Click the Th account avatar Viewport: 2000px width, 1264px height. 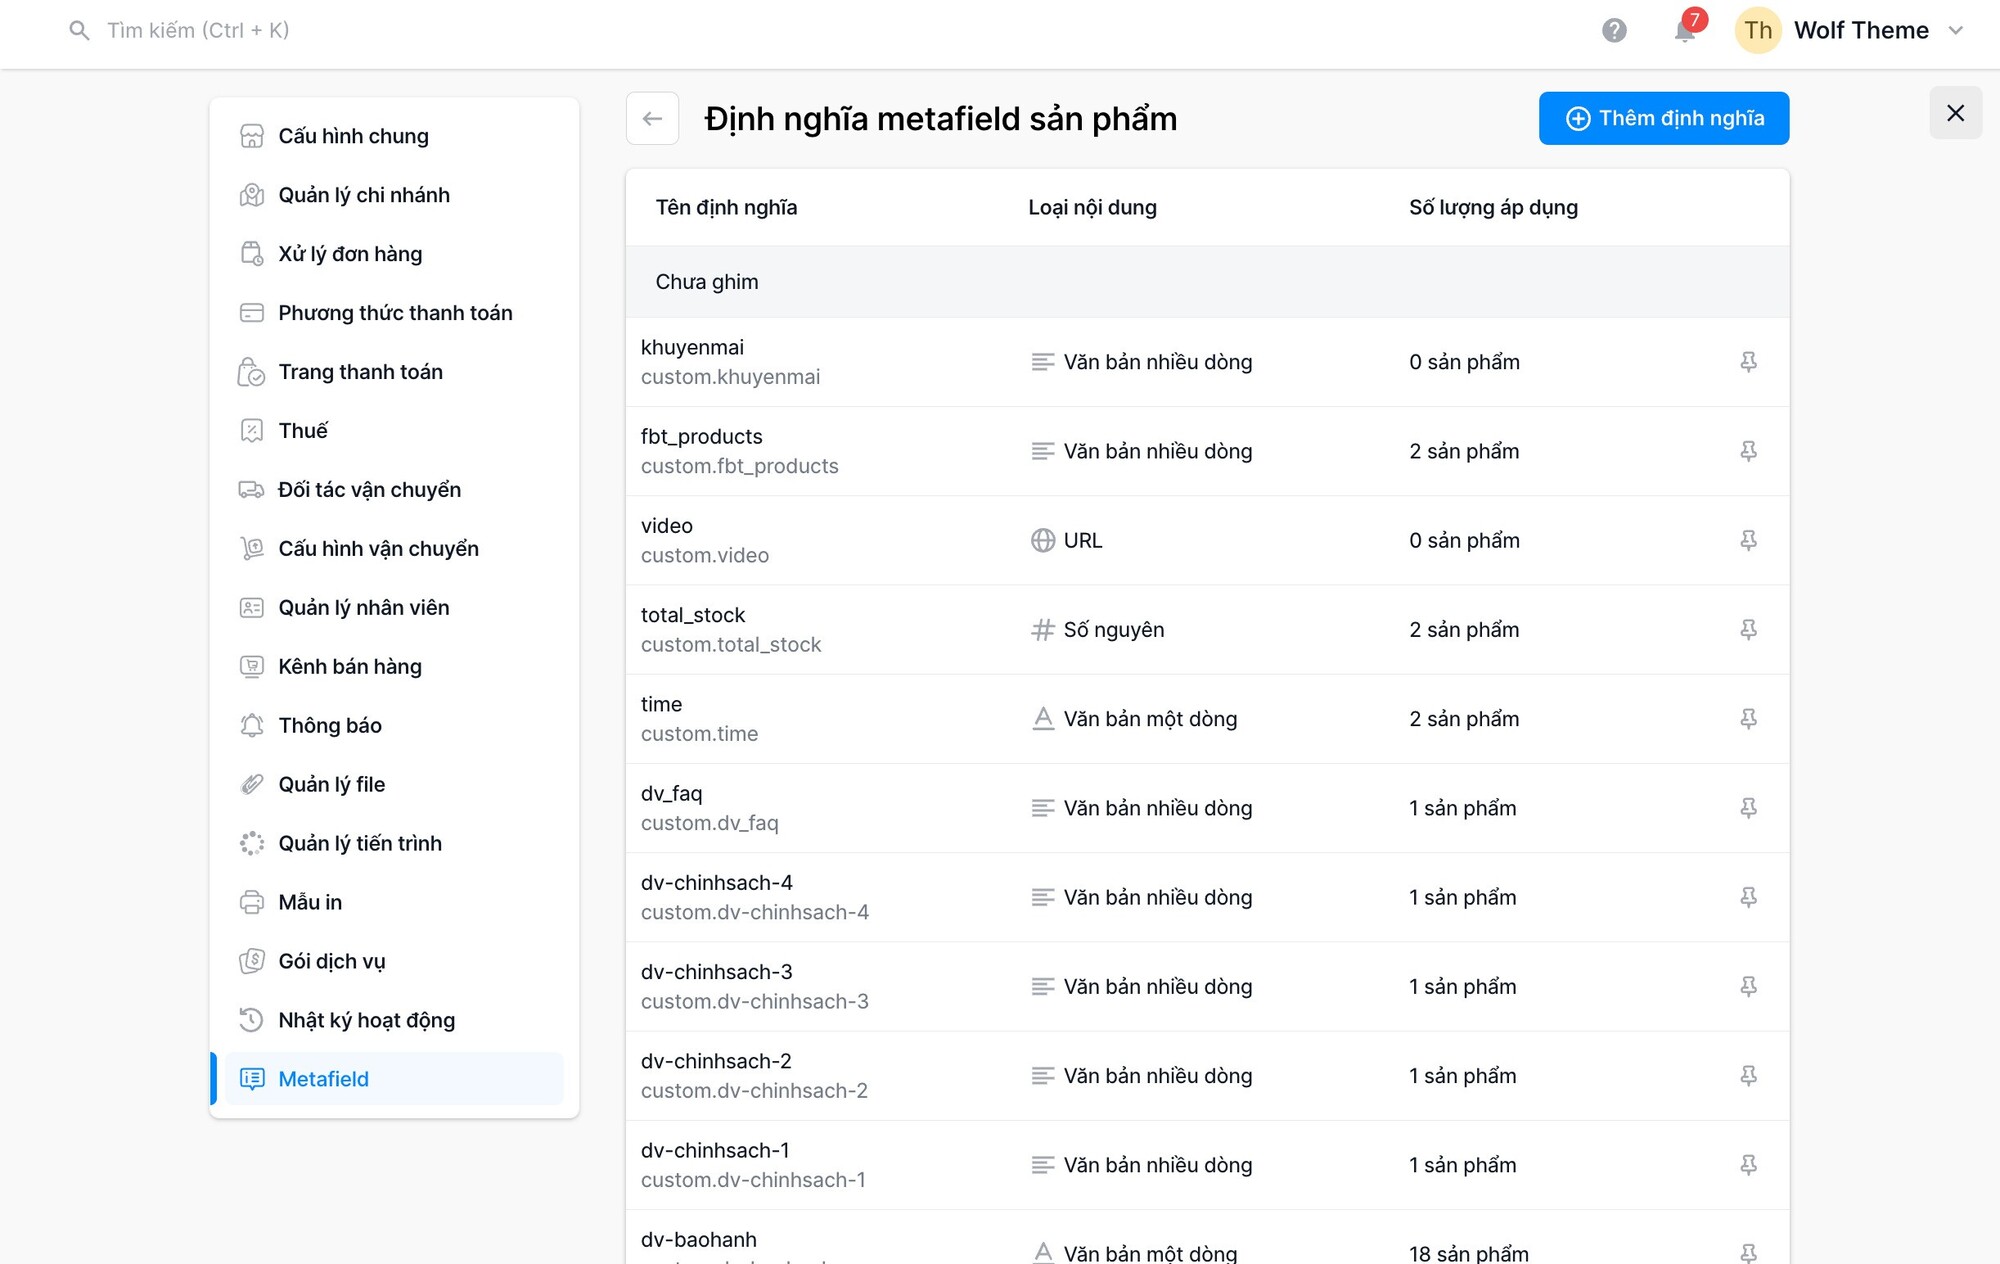tap(1758, 30)
